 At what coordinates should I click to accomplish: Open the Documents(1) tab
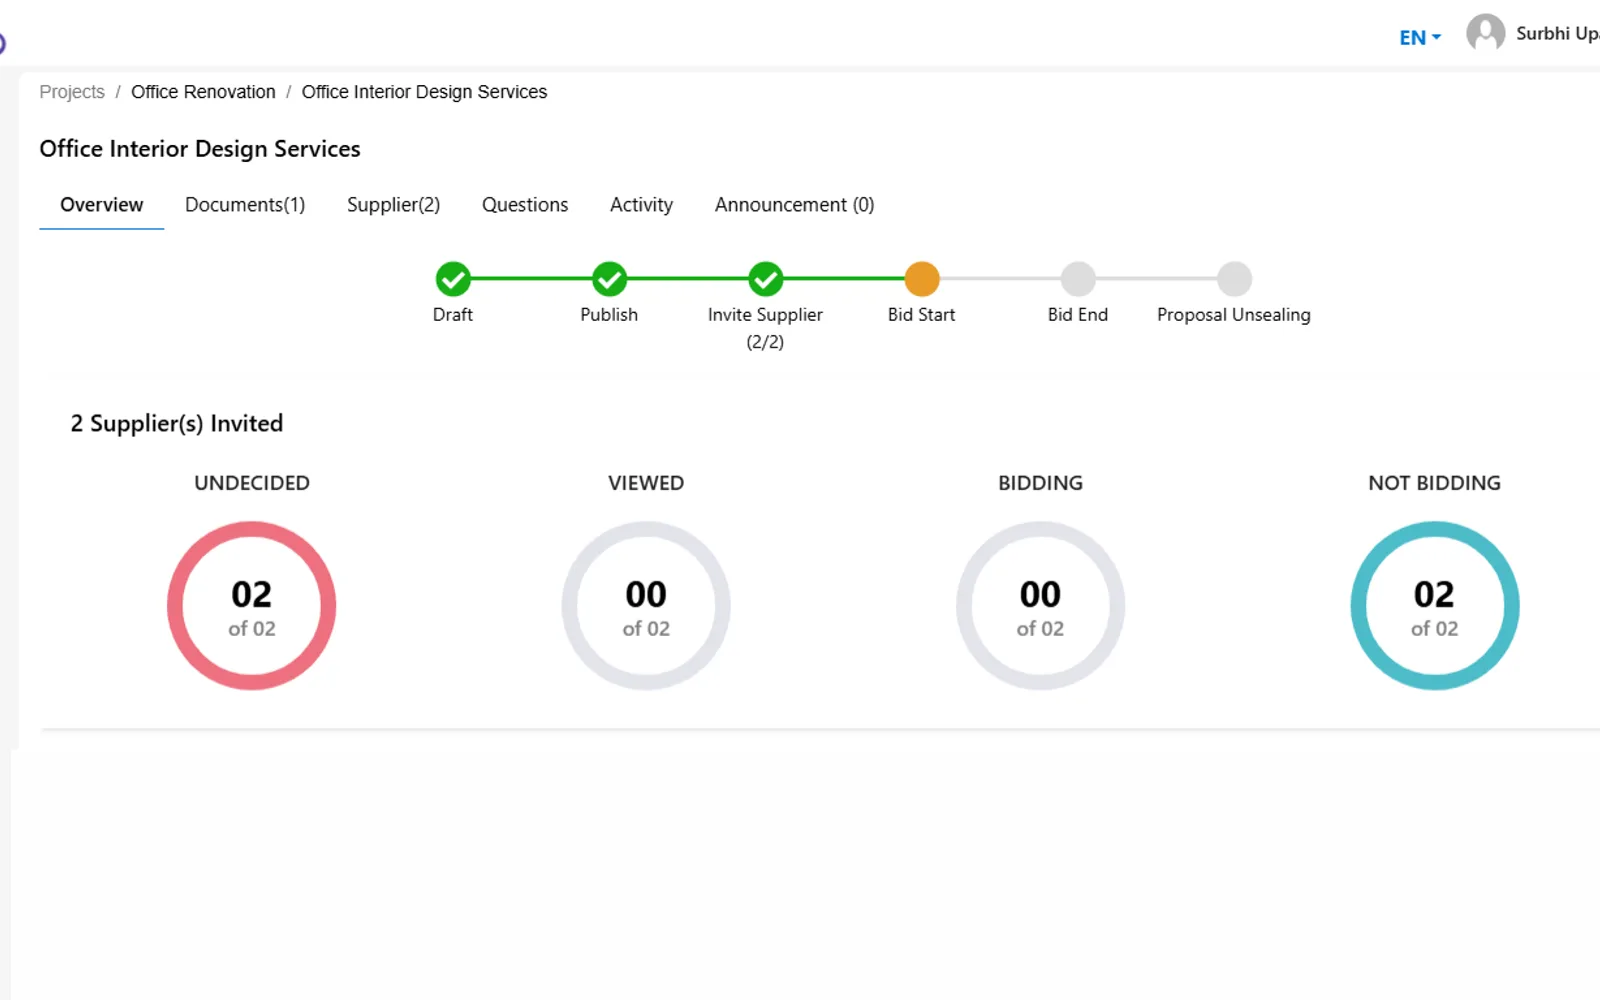245,205
